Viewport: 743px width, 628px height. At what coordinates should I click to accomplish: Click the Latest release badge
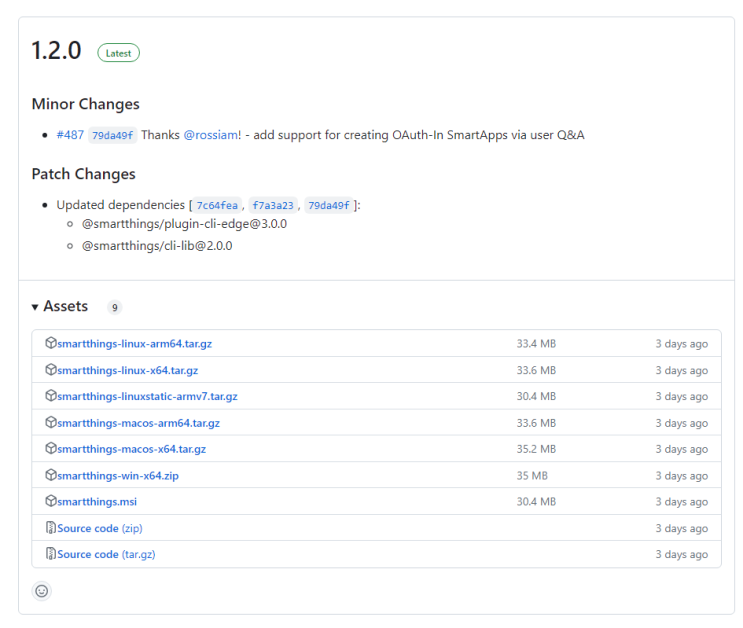tap(118, 53)
